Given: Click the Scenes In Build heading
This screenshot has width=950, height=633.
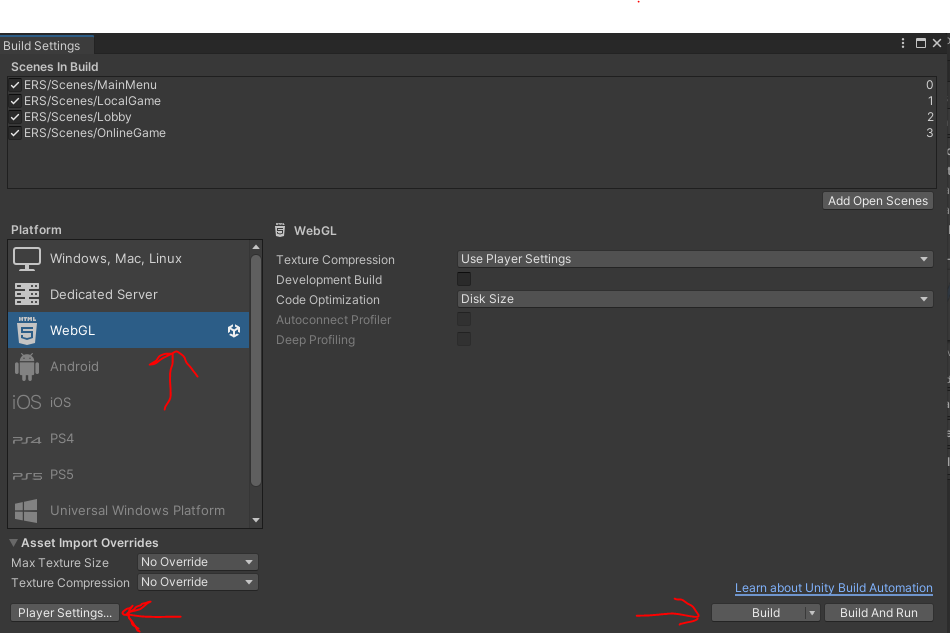Looking at the screenshot, I should [x=55, y=67].
